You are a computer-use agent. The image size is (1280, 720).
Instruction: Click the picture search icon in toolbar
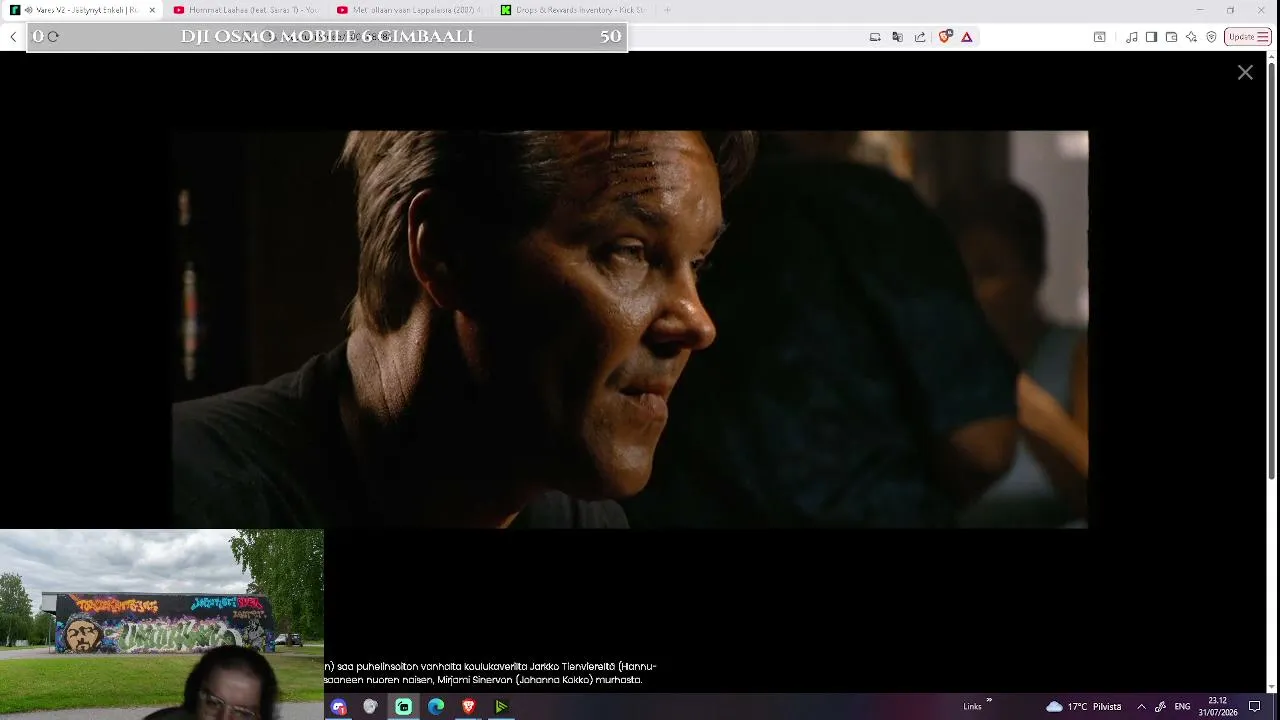tap(1099, 37)
